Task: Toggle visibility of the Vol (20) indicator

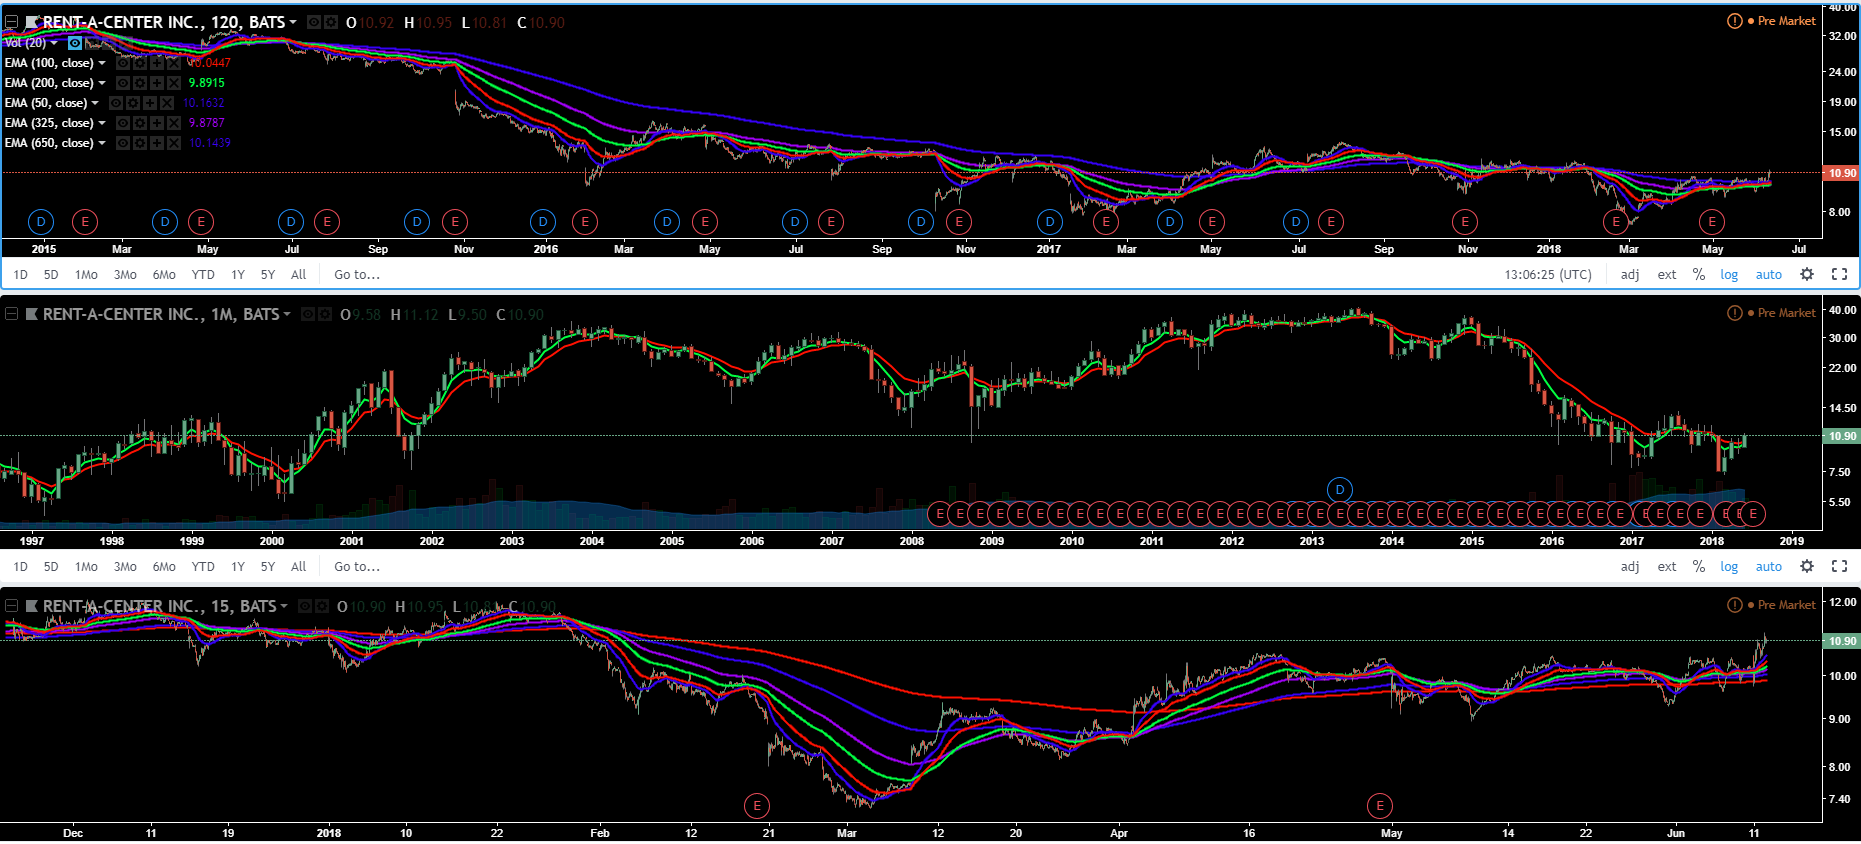Action: pyautogui.click(x=75, y=43)
